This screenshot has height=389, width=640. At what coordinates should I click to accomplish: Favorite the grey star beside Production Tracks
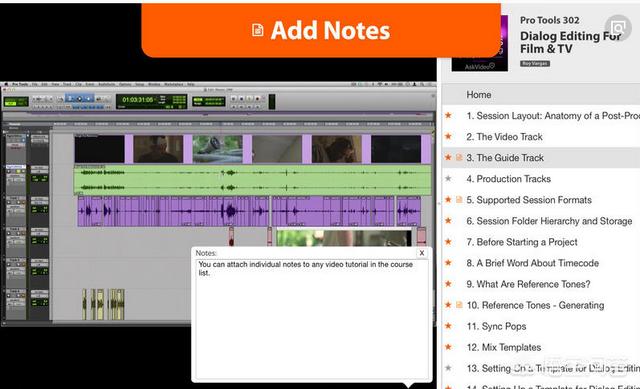coord(448,178)
